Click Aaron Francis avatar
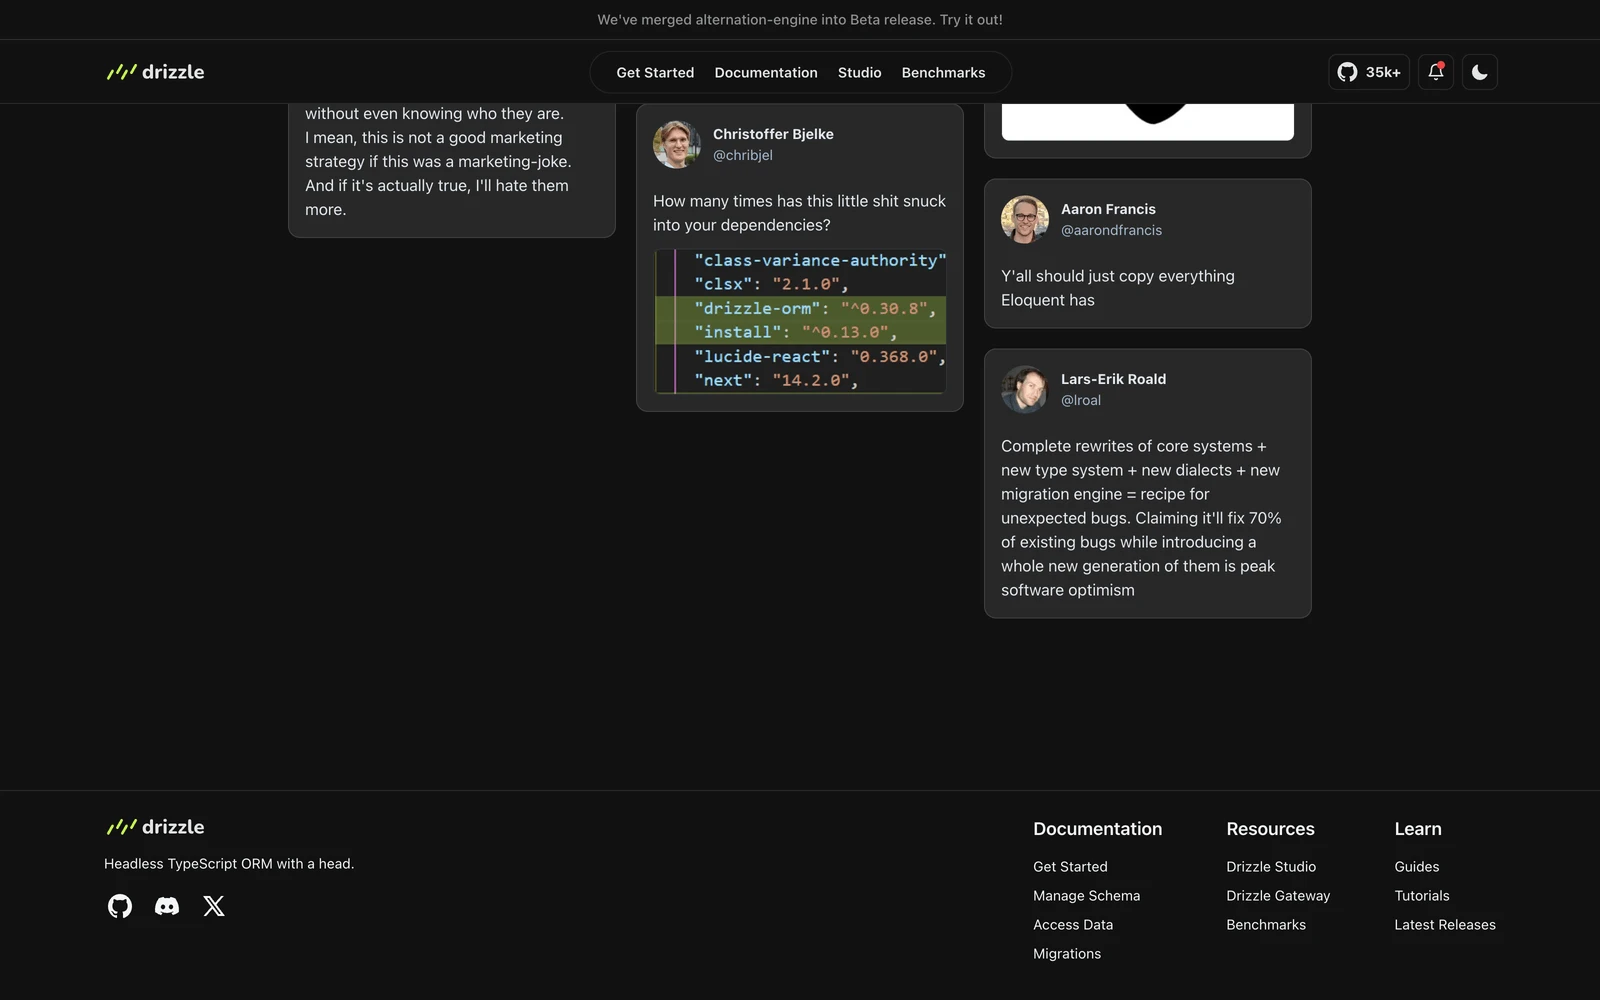 click(x=1025, y=219)
